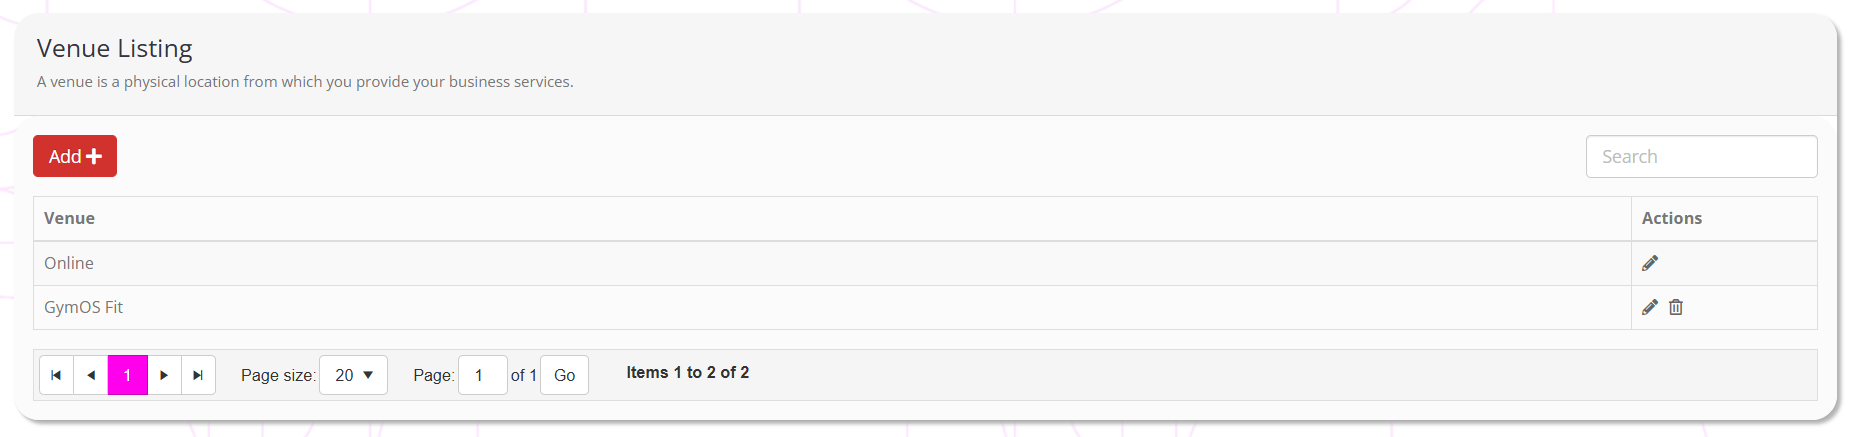The image size is (1860, 437).
Task: Click the Add venue button
Action: point(75,156)
